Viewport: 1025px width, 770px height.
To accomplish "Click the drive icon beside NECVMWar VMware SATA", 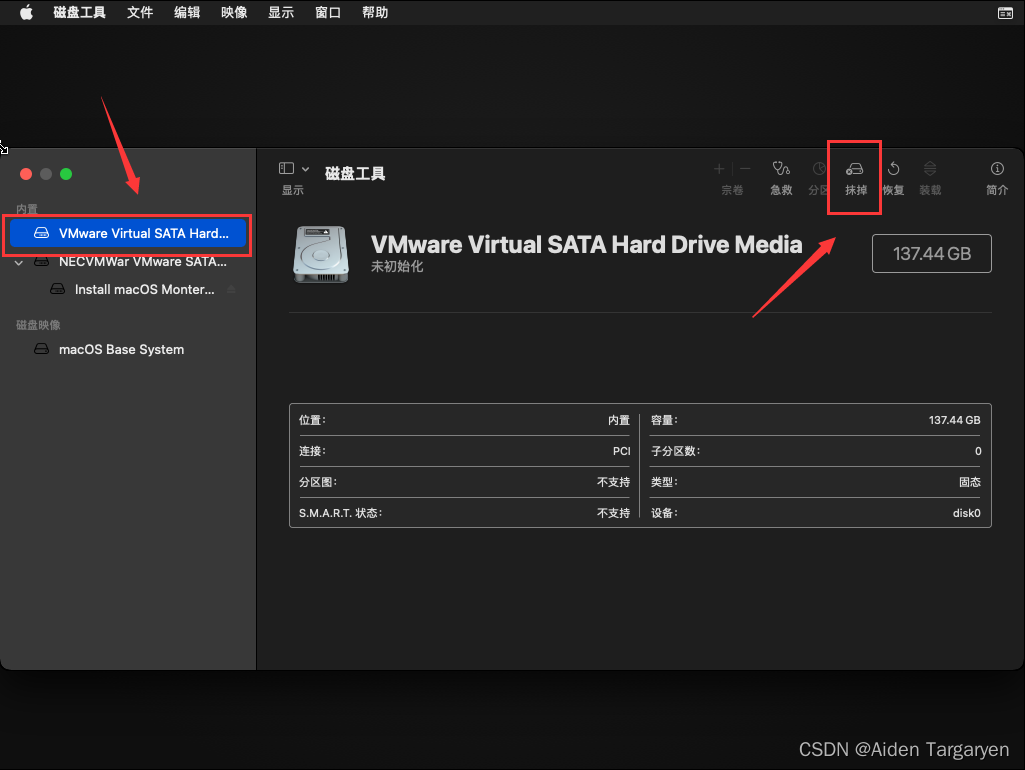I will pos(41,261).
